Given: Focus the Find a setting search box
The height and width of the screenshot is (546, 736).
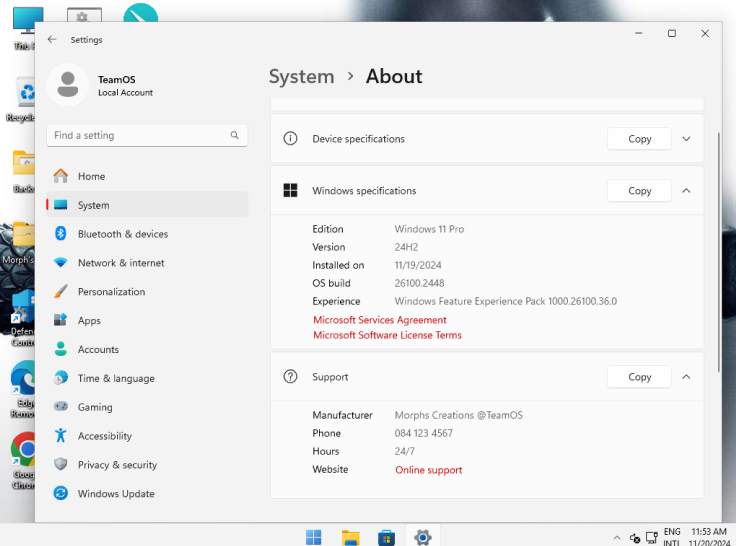Looking at the screenshot, I should click(x=147, y=135).
